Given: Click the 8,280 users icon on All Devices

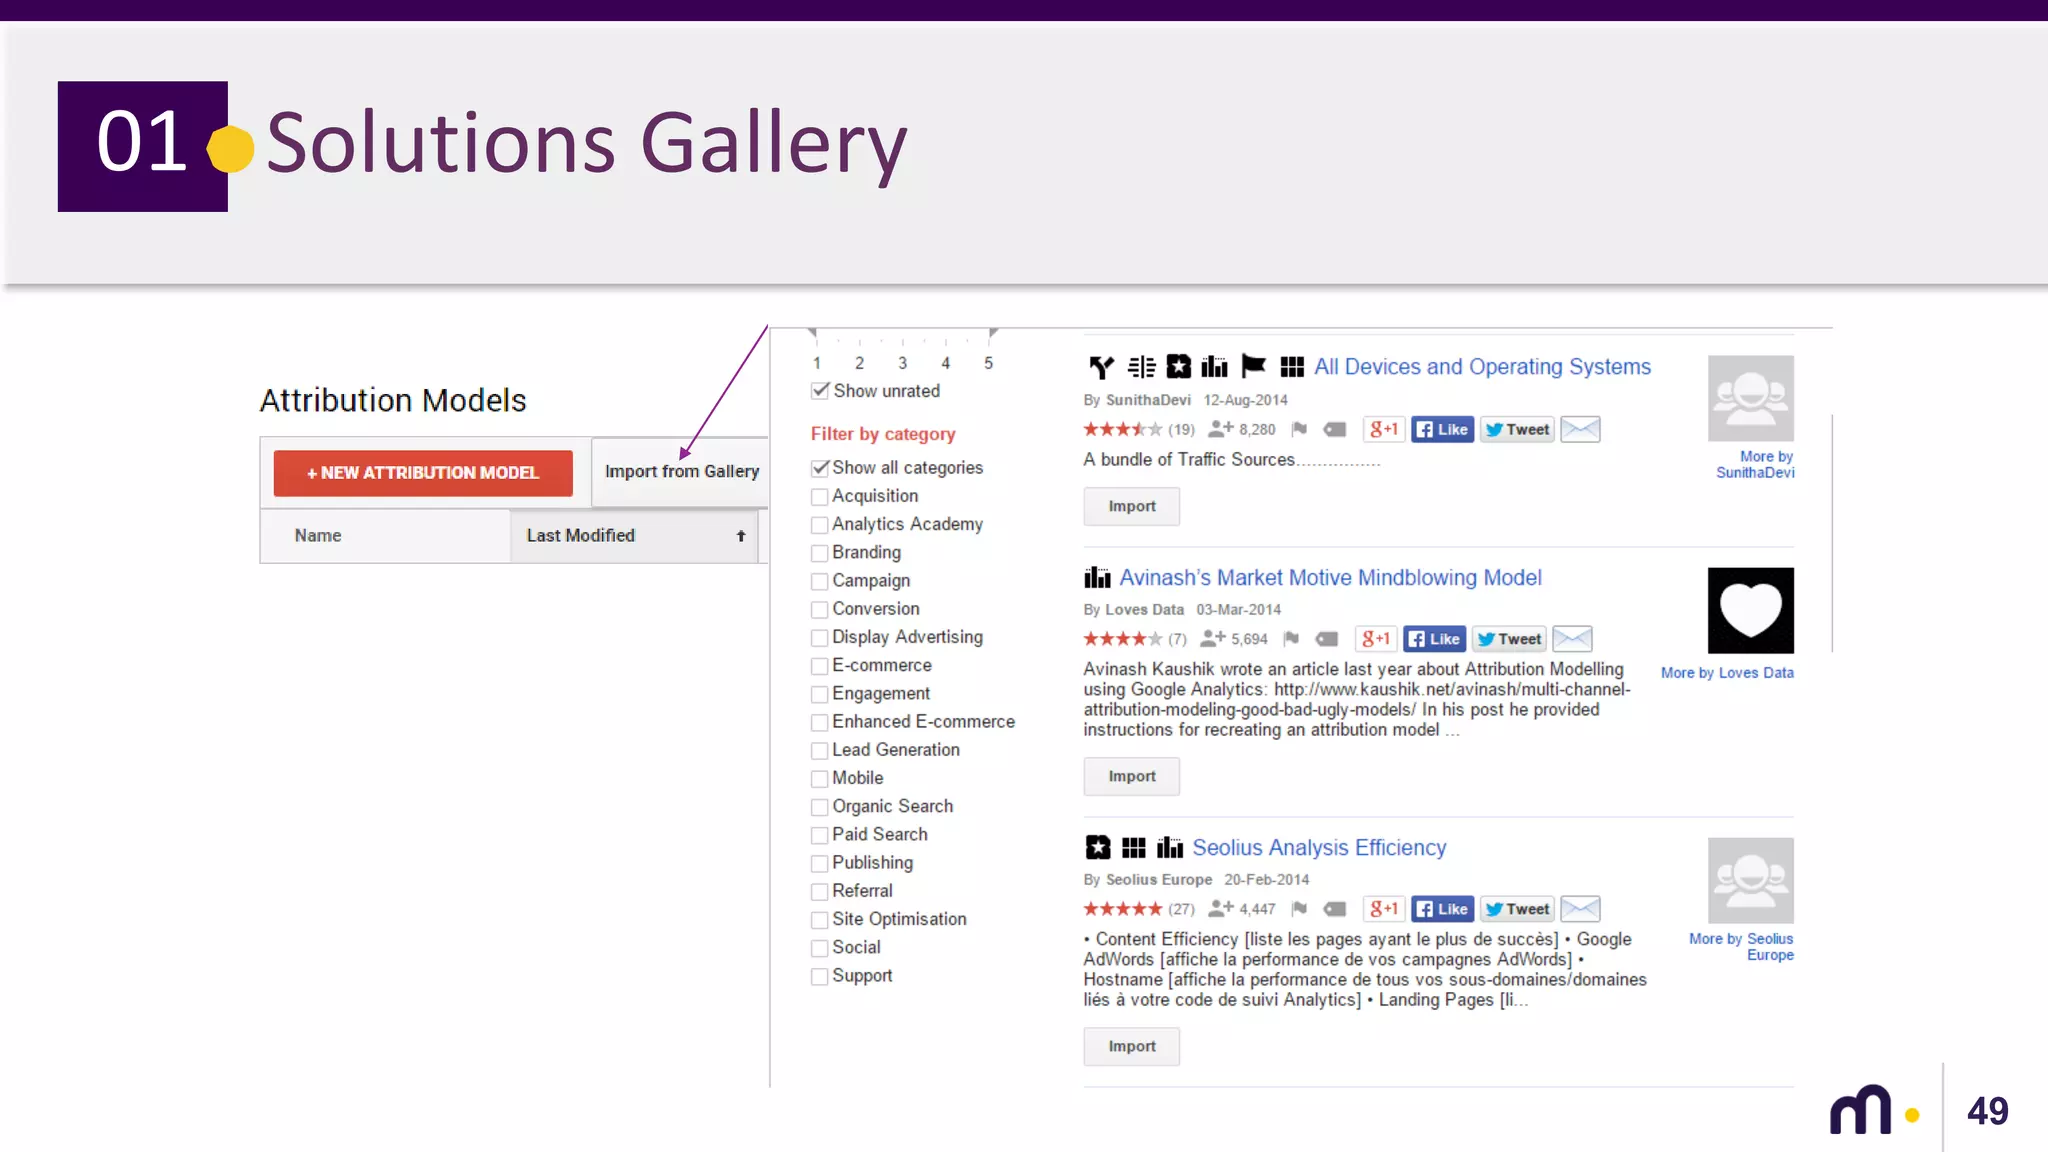Looking at the screenshot, I should (1220, 430).
